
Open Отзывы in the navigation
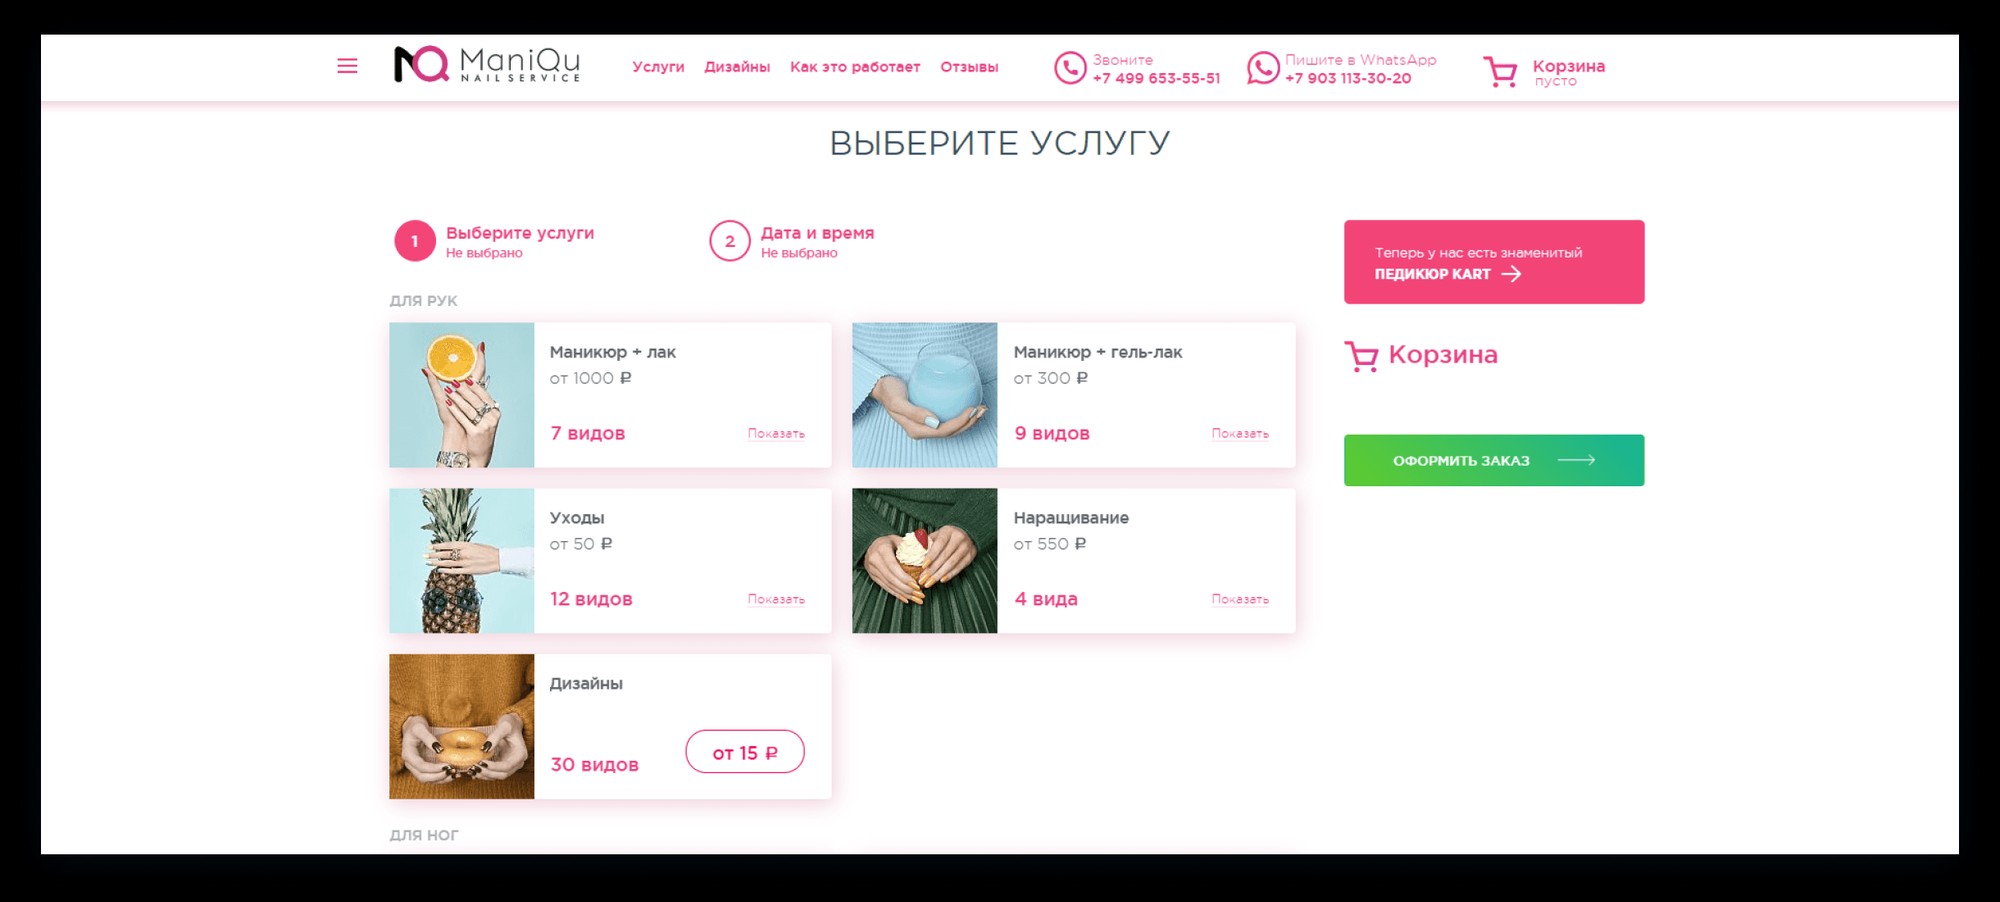(969, 67)
